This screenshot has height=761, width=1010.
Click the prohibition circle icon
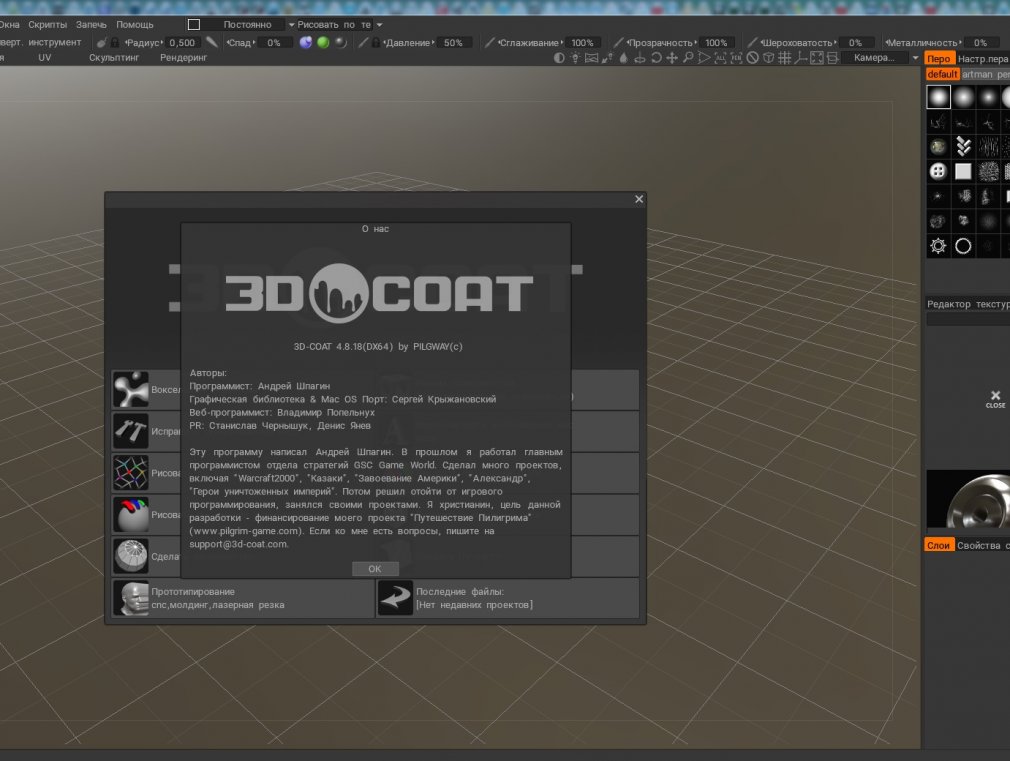(x=752, y=58)
